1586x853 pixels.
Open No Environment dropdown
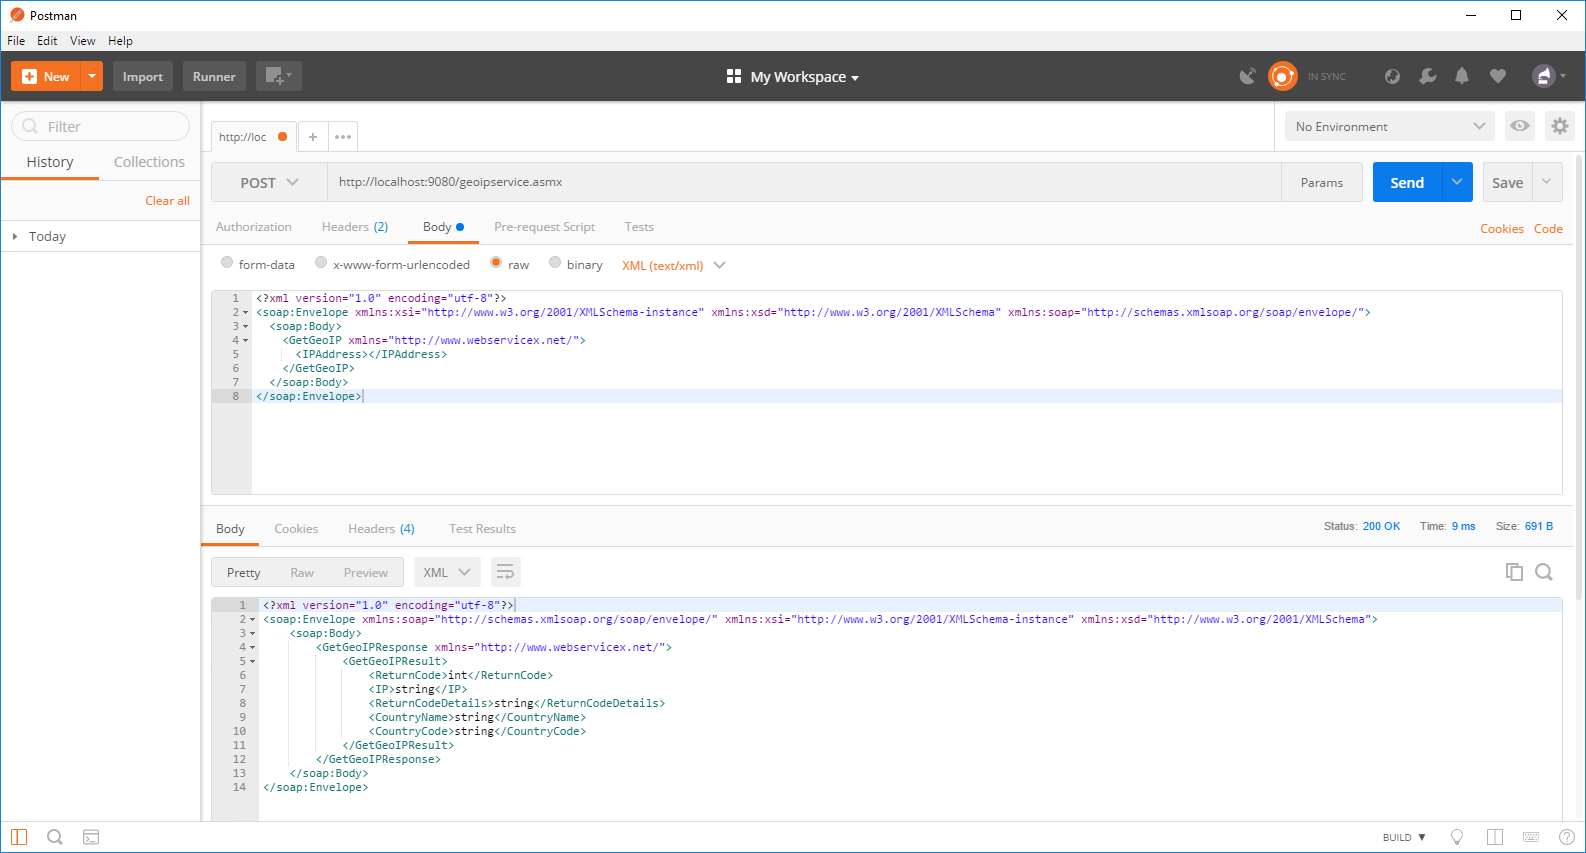click(x=1389, y=126)
